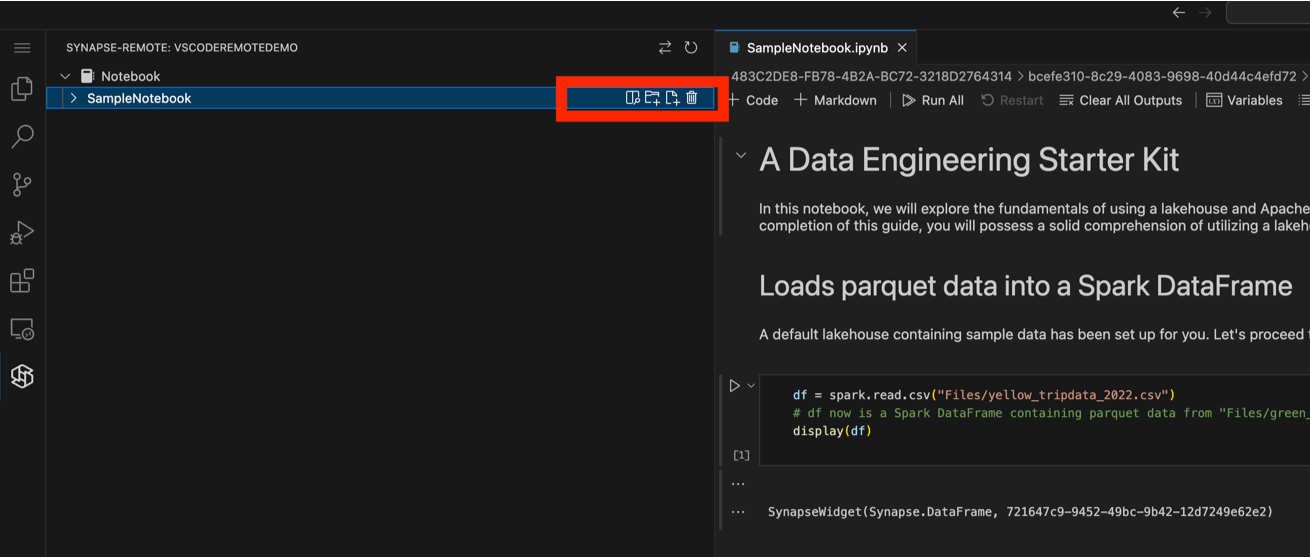The width and height of the screenshot is (1310, 557).
Task: Open run options dropdown beside cell play button
Action: 751,385
